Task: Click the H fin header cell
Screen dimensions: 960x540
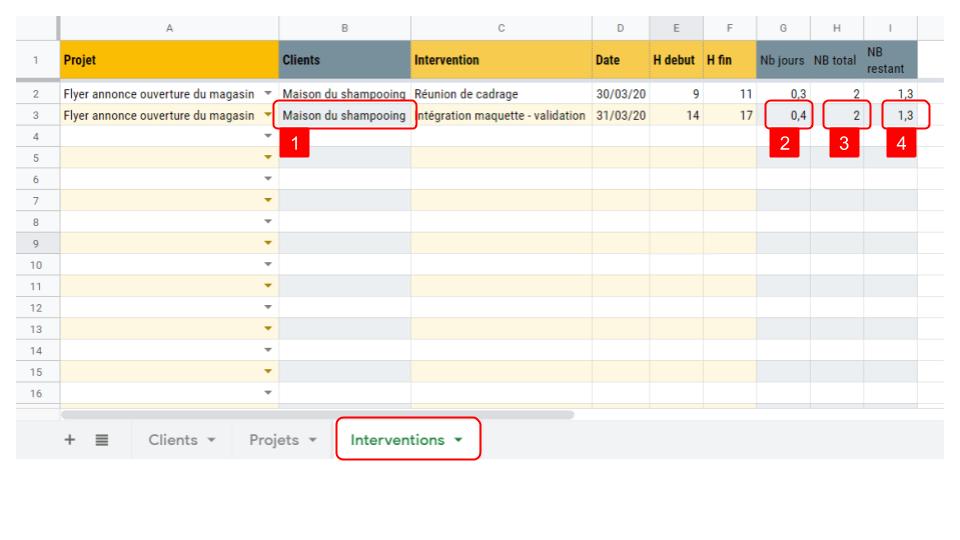Action: 730,60
